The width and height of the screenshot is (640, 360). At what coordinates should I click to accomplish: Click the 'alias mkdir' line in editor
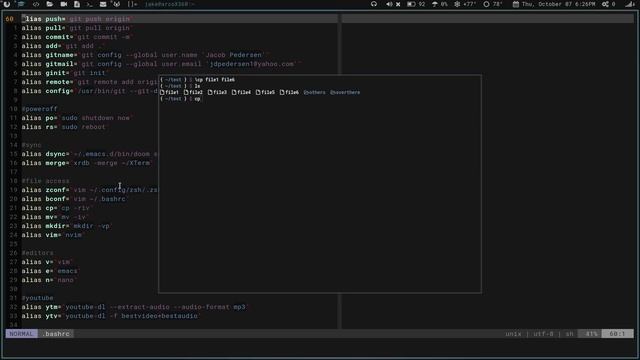(x=68, y=226)
